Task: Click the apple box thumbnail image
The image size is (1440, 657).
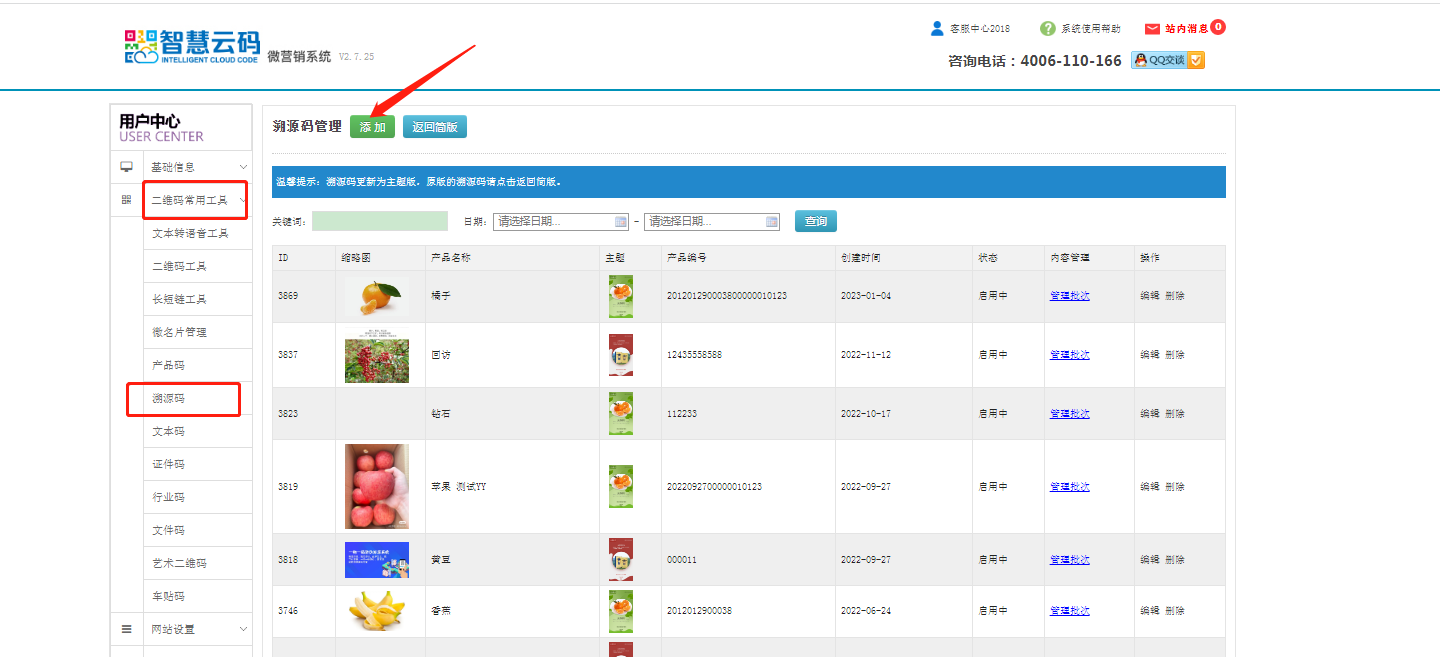Action: pyautogui.click(x=376, y=486)
